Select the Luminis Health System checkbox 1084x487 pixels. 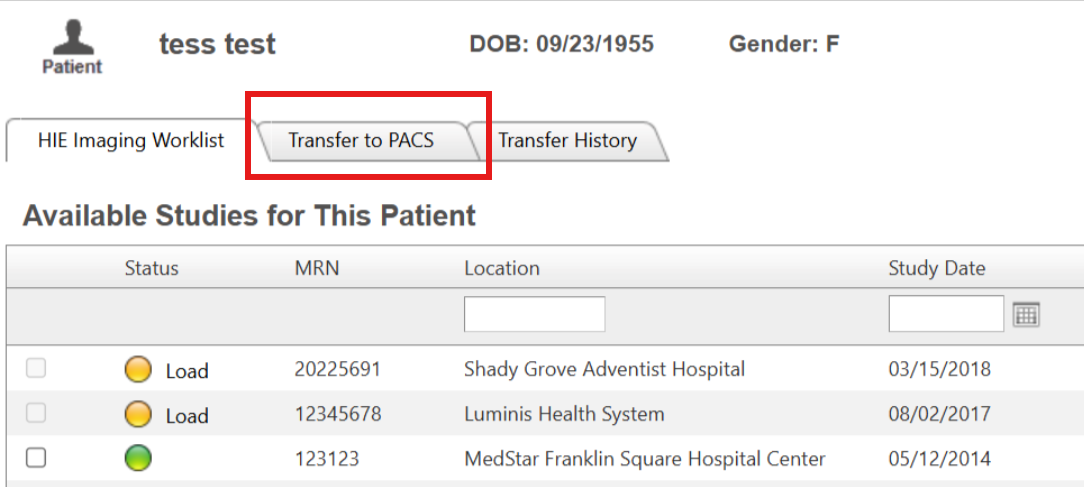tap(36, 413)
